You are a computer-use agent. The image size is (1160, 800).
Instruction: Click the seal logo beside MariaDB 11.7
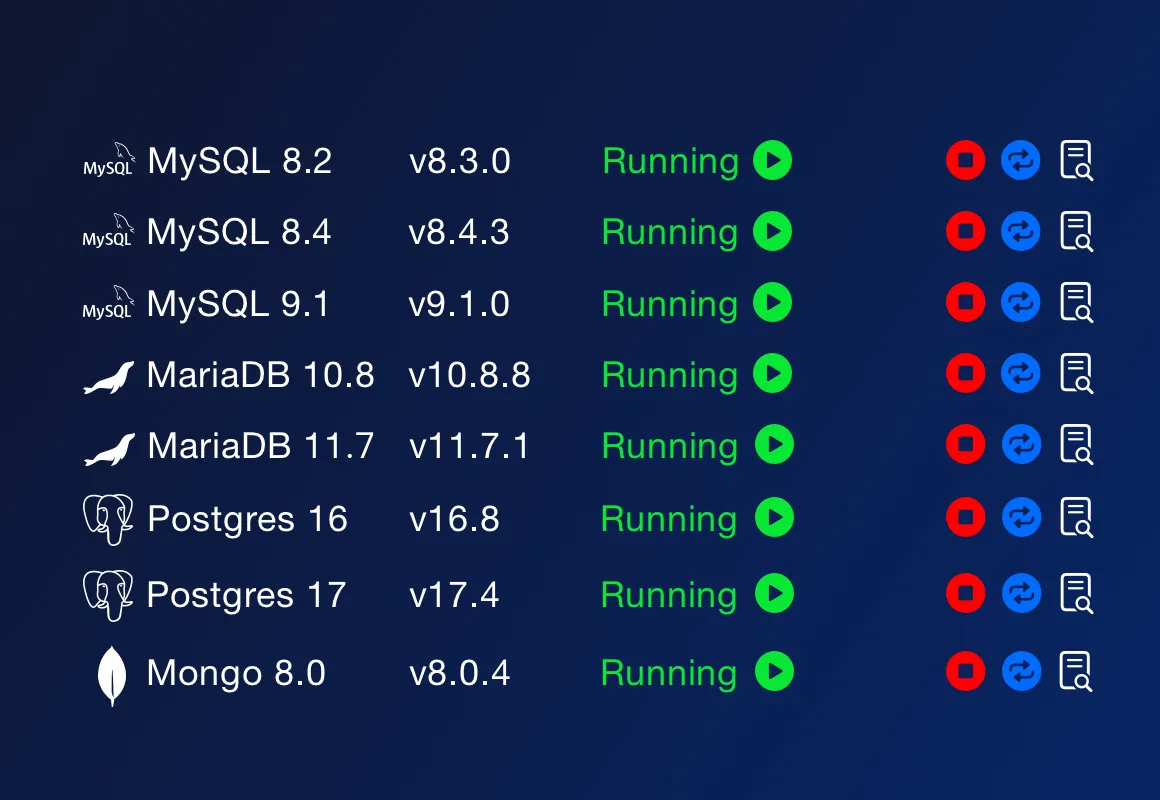109,449
